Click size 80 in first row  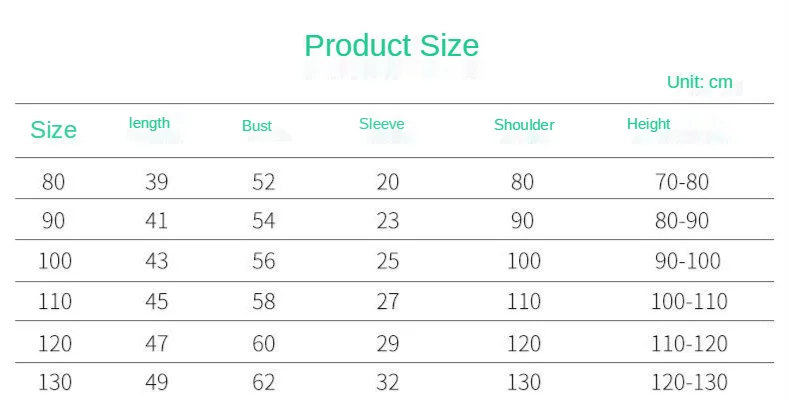[x=53, y=182]
